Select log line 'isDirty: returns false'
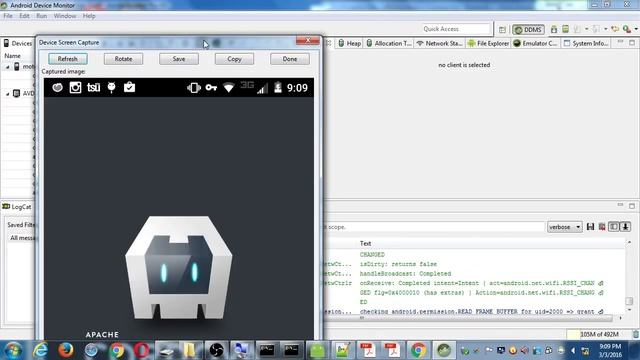This screenshot has width=640, height=360. pyautogui.click(x=398, y=264)
